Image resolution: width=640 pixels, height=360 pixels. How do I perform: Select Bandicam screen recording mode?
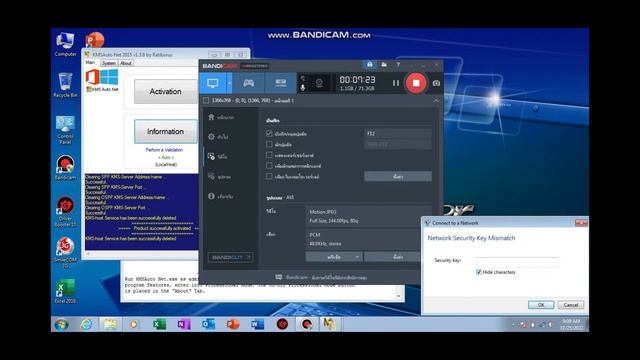coord(213,83)
